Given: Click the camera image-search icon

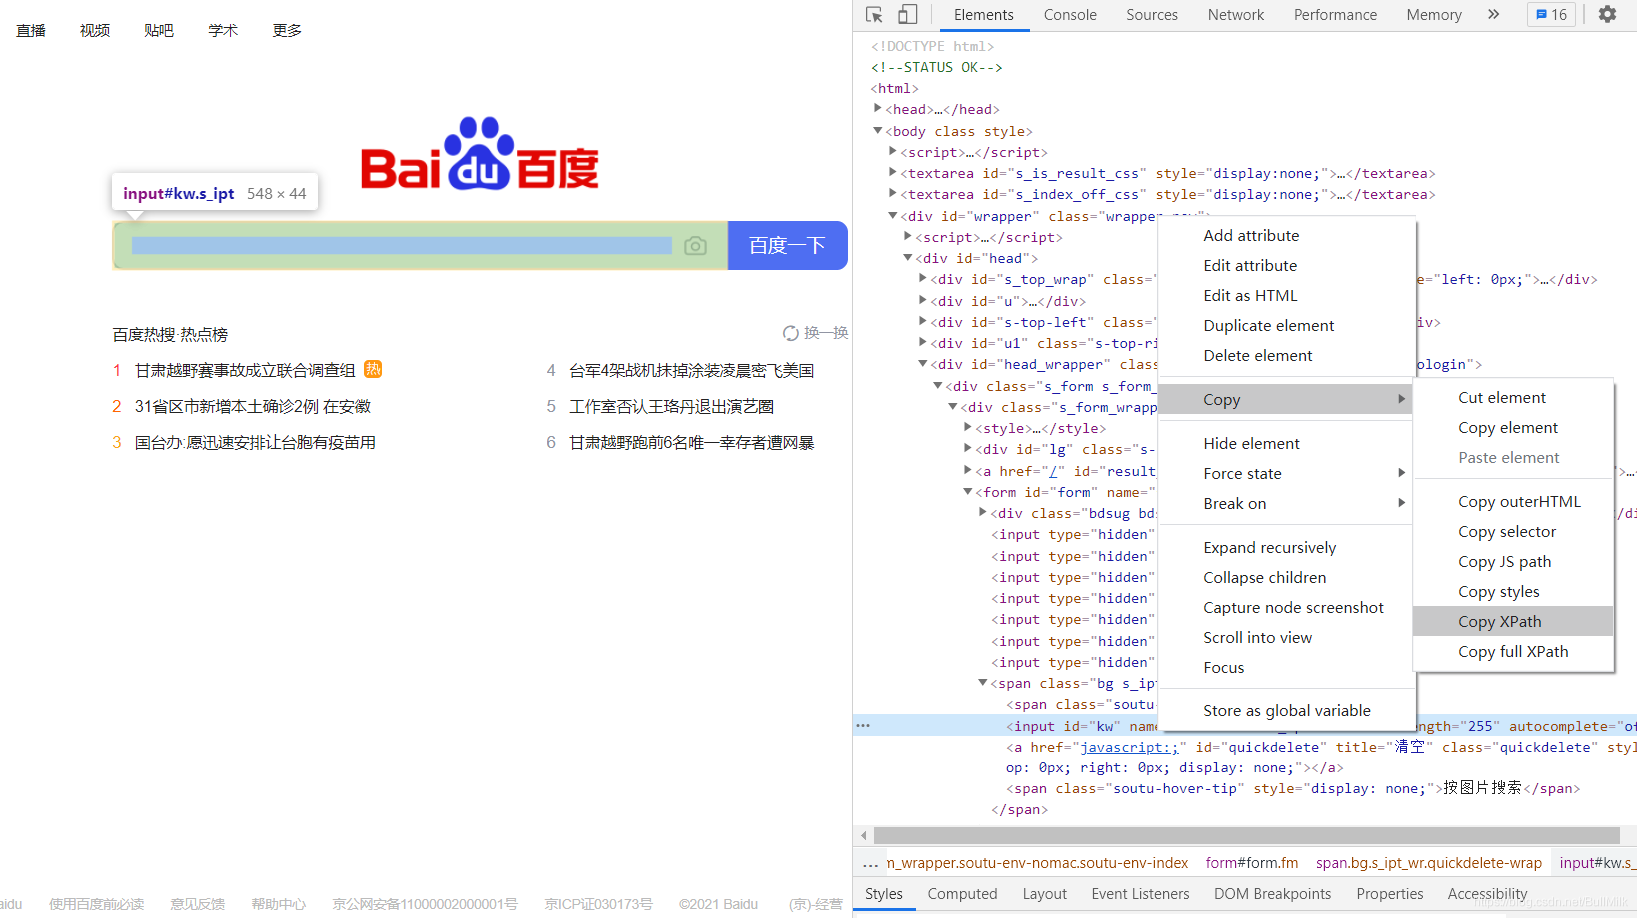Looking at the screenshot, I should 695,246.
